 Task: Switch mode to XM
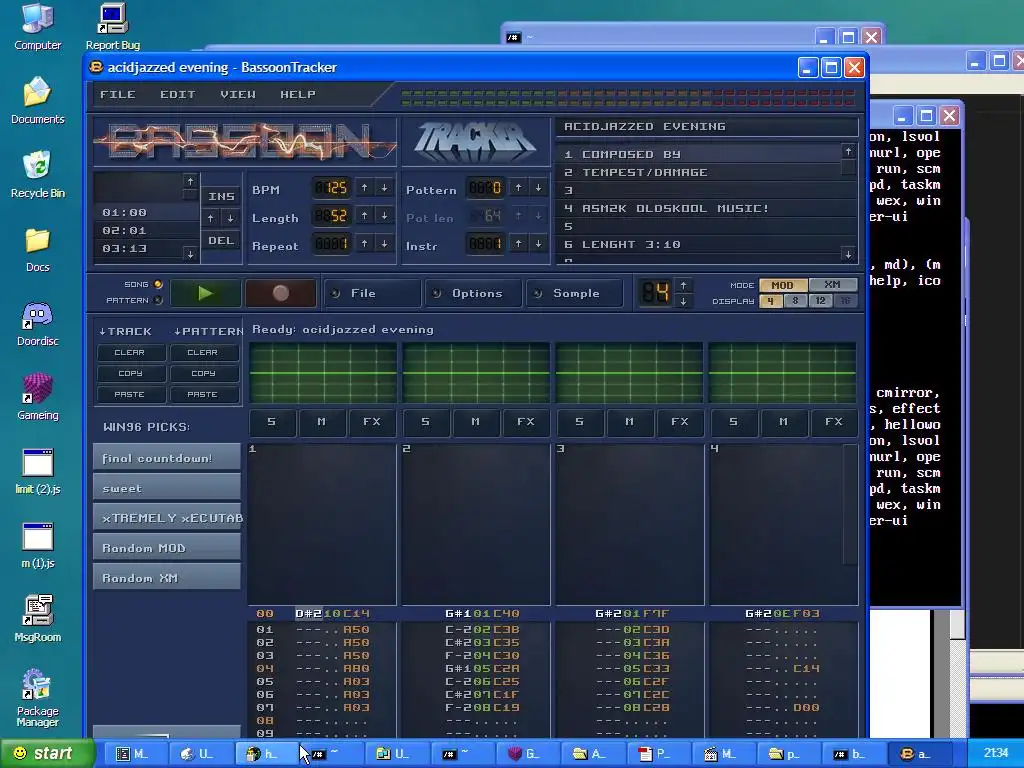[x=833, y=285]
